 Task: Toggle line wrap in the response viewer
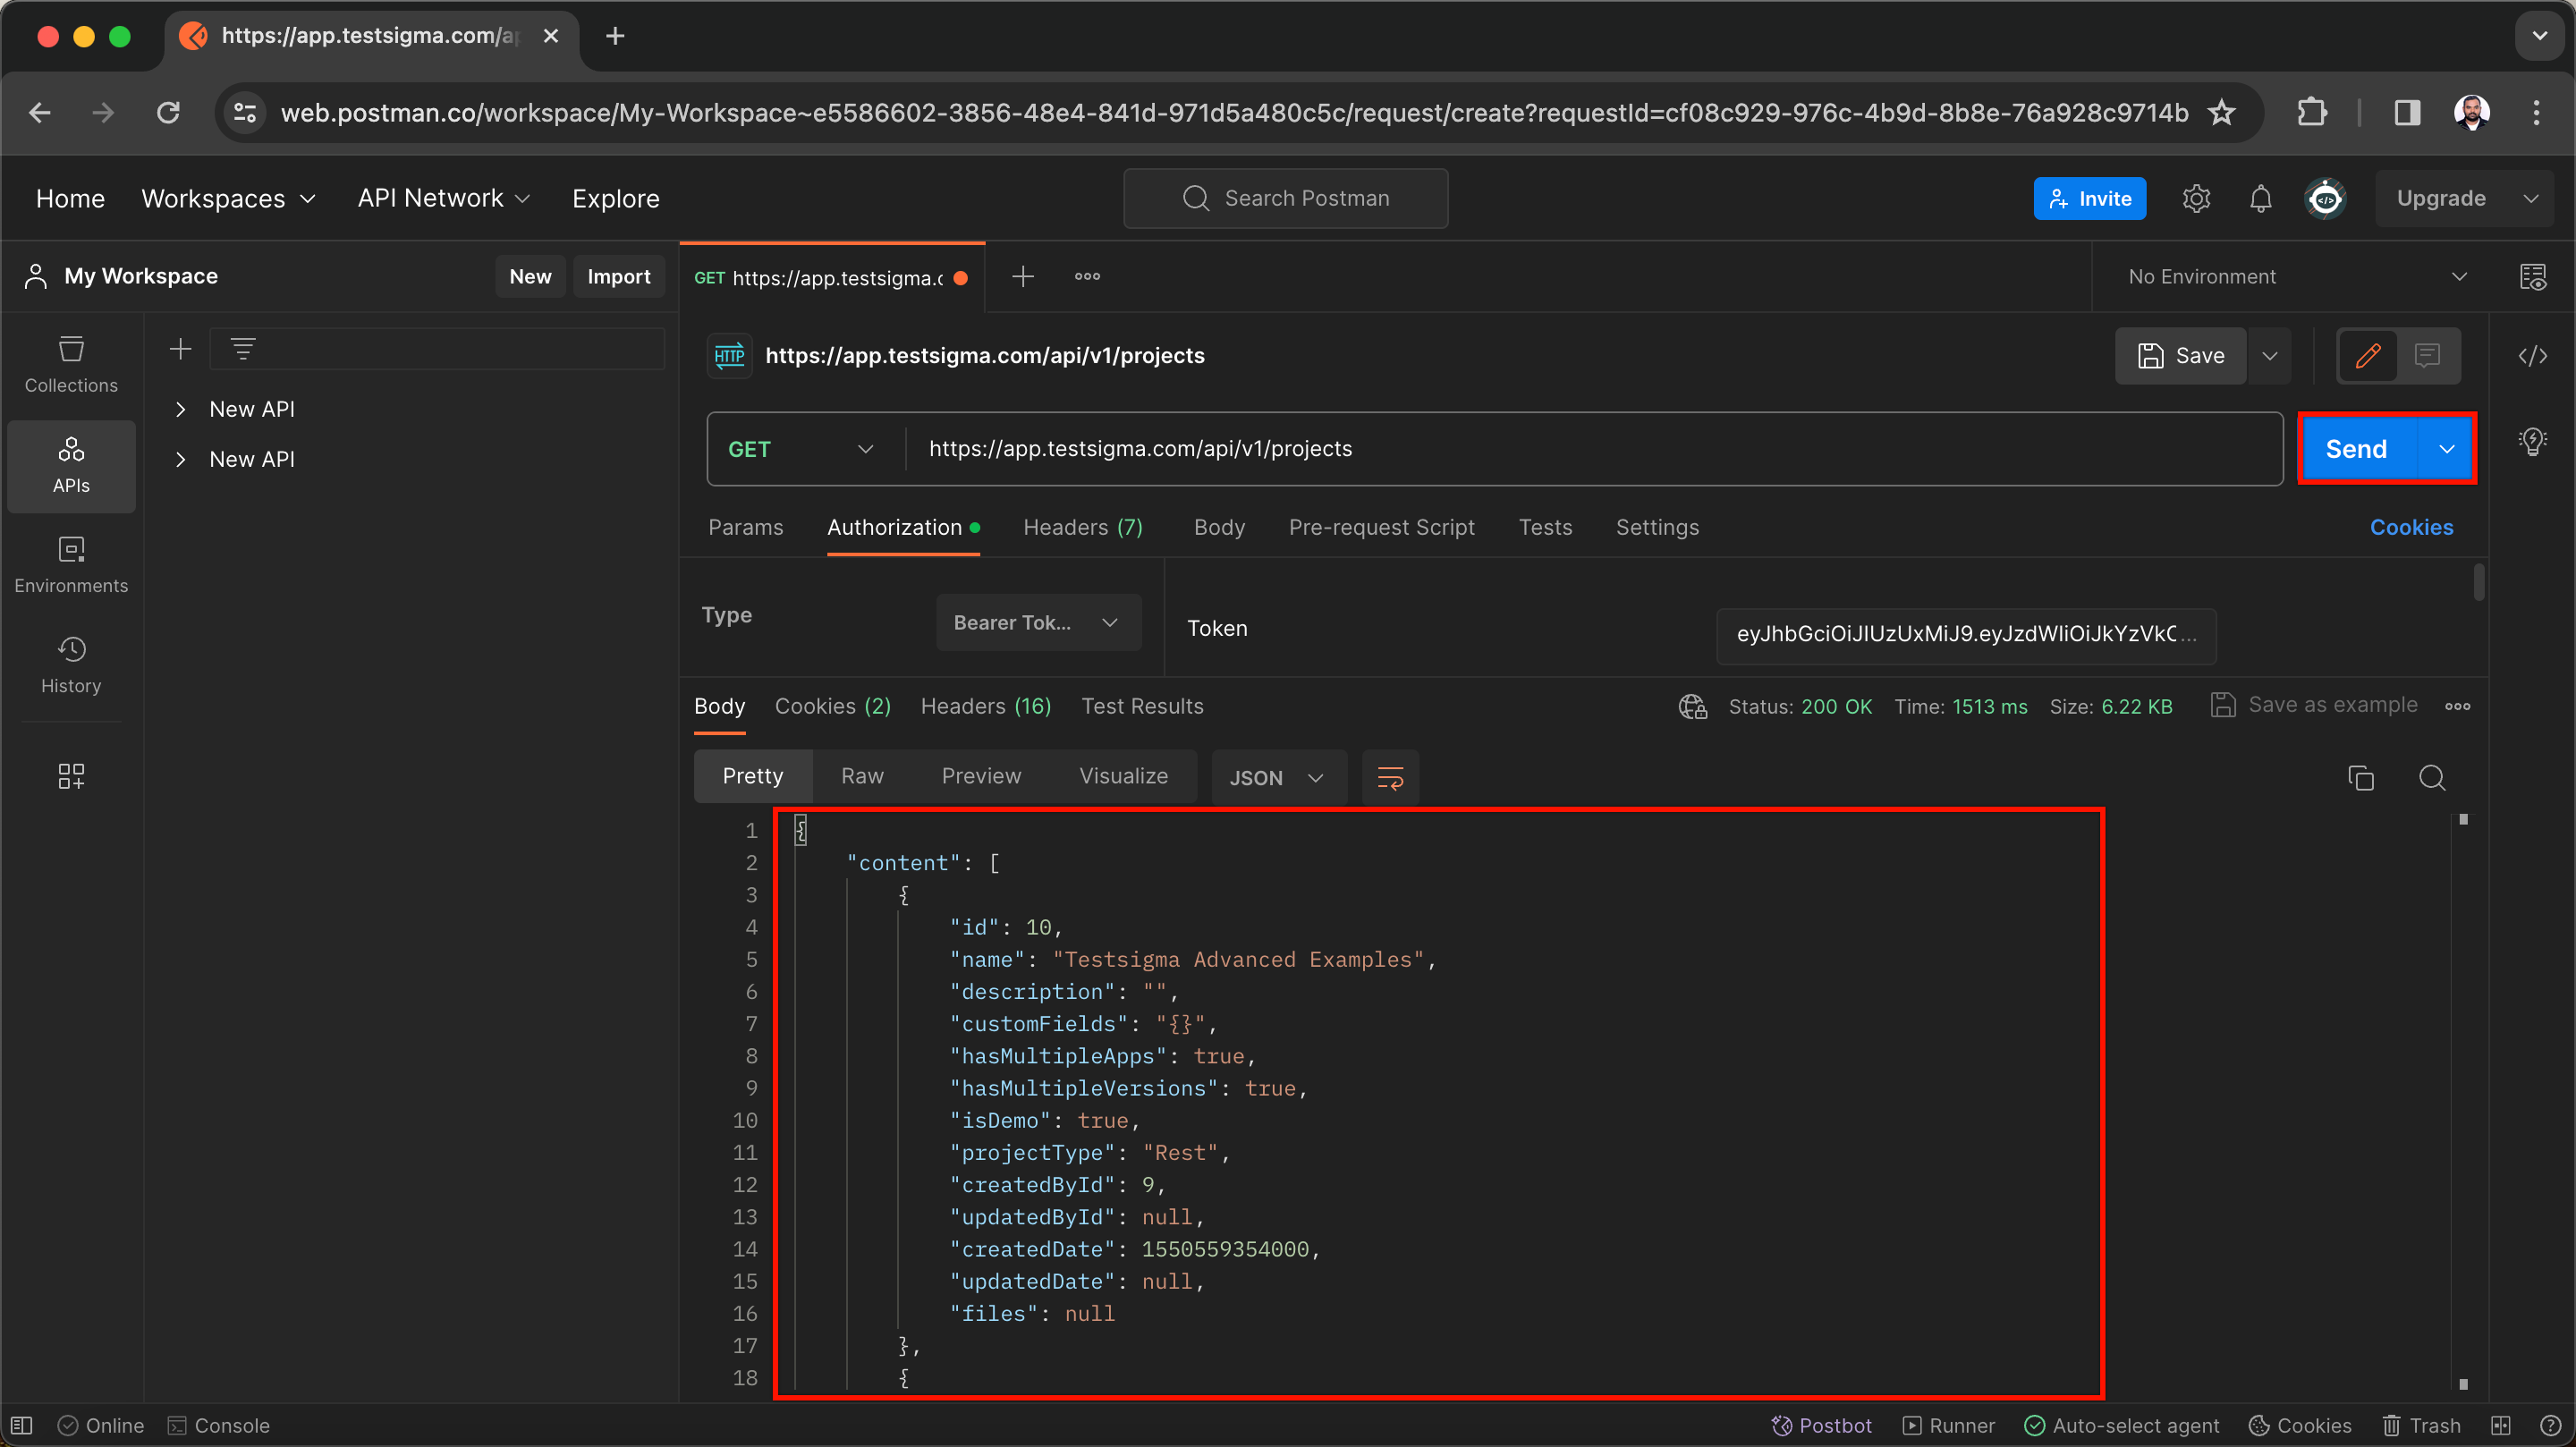(x=1390, y=777)
